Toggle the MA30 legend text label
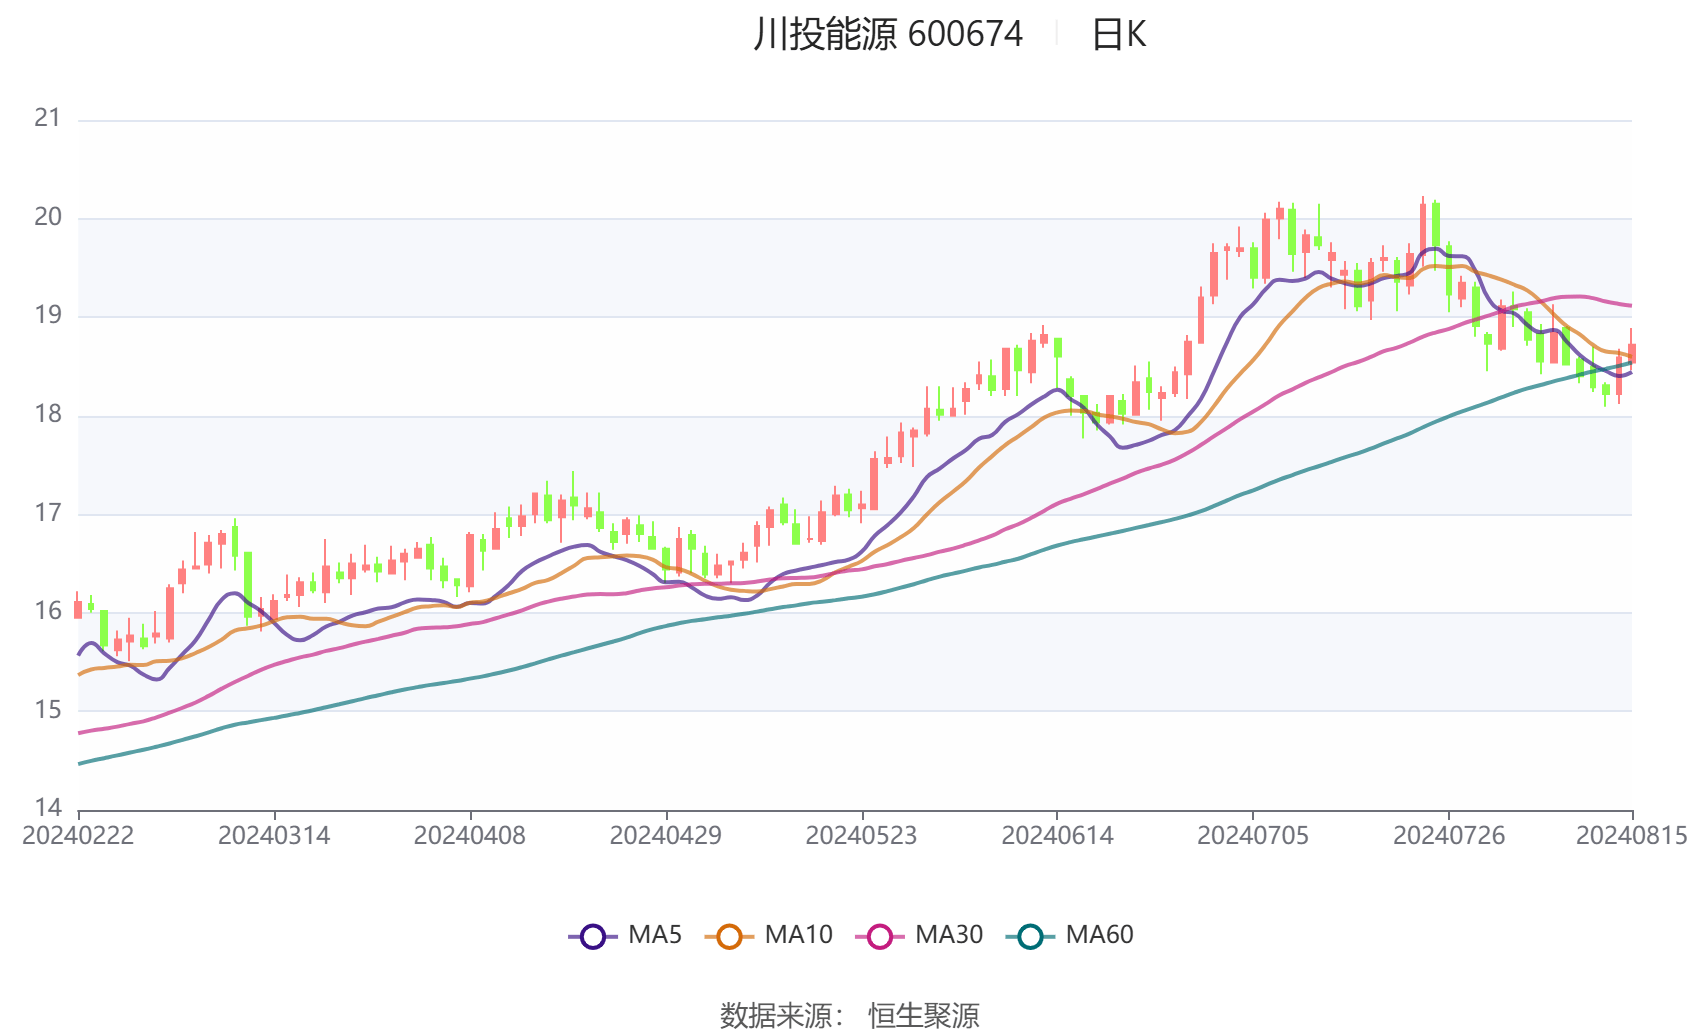The width and height of the screenshot is (1700, 1034). [949, 935]
